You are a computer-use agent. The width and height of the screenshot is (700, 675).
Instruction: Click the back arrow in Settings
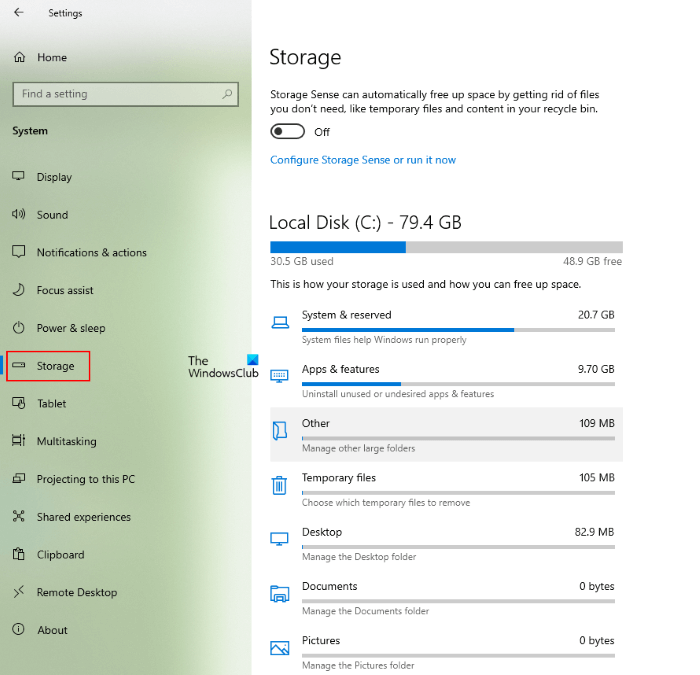(x=19, y=13)
